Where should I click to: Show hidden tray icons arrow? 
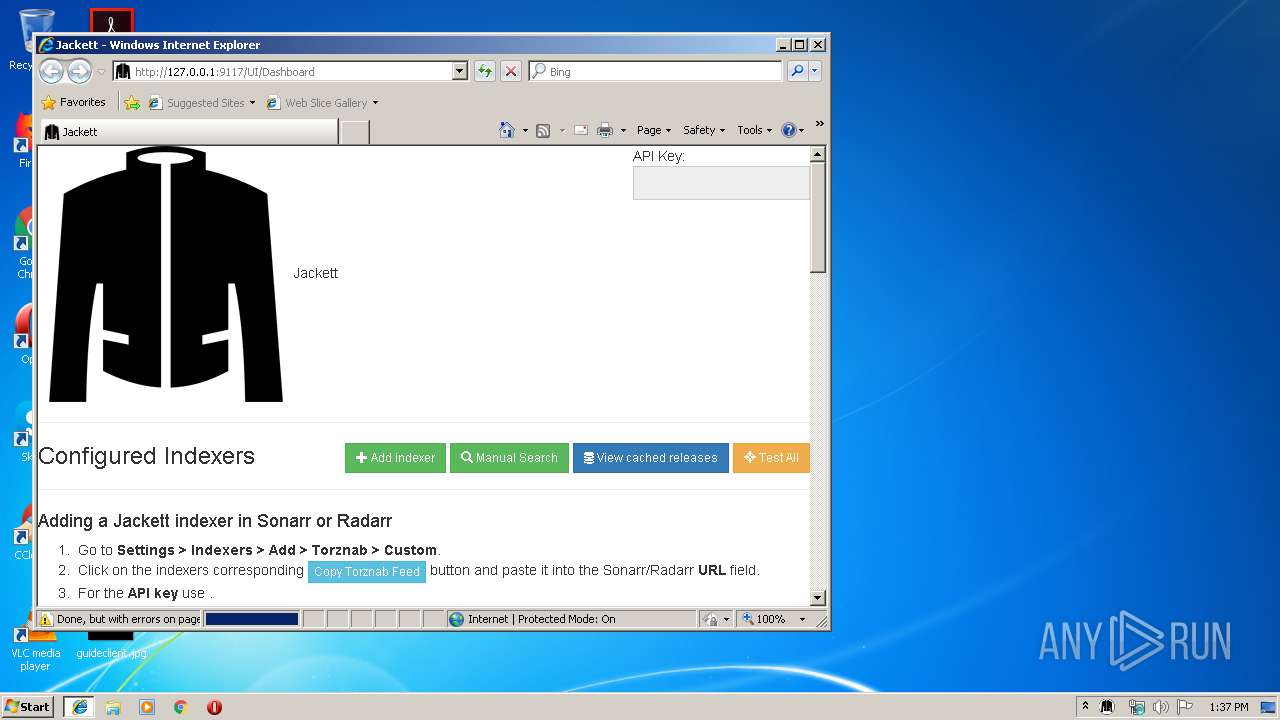1085,707
